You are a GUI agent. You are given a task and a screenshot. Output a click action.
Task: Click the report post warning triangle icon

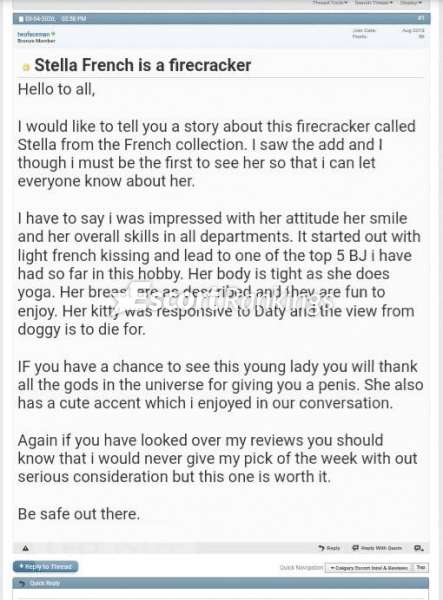[26, 548]
